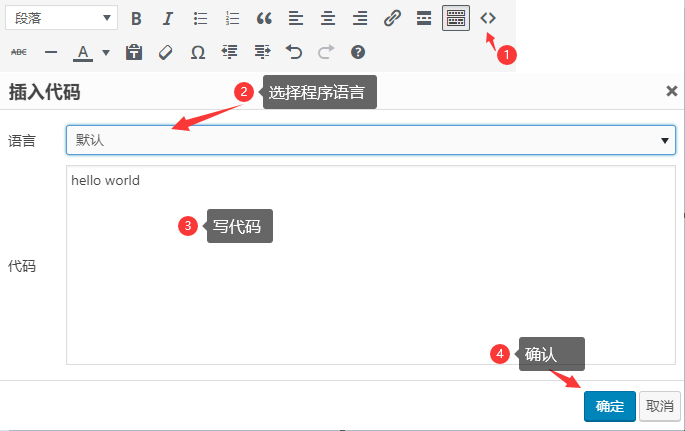Viewport: 685px width, 431px height.
Task: Decrease indent of the paragraph
Action: click(230, 52)
